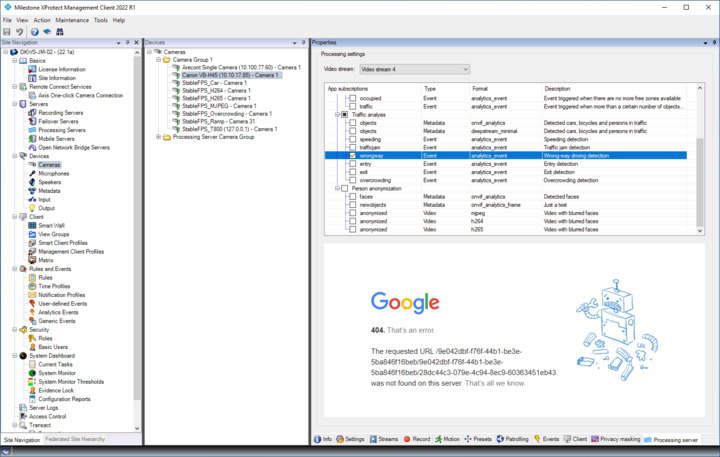The height and width of the screenshot is (457, 720).
Task: Click the Undo toolbar icon
Action: (x=20, y=32)
